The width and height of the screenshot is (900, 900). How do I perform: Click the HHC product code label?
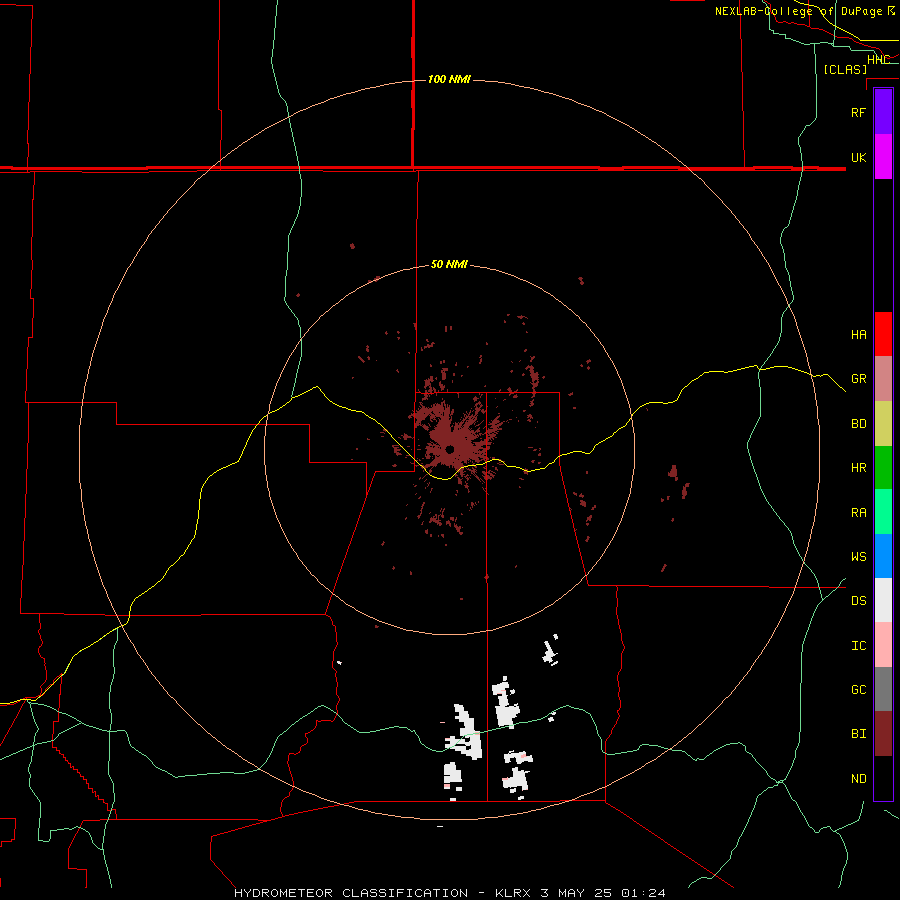[x=878, y=59]
